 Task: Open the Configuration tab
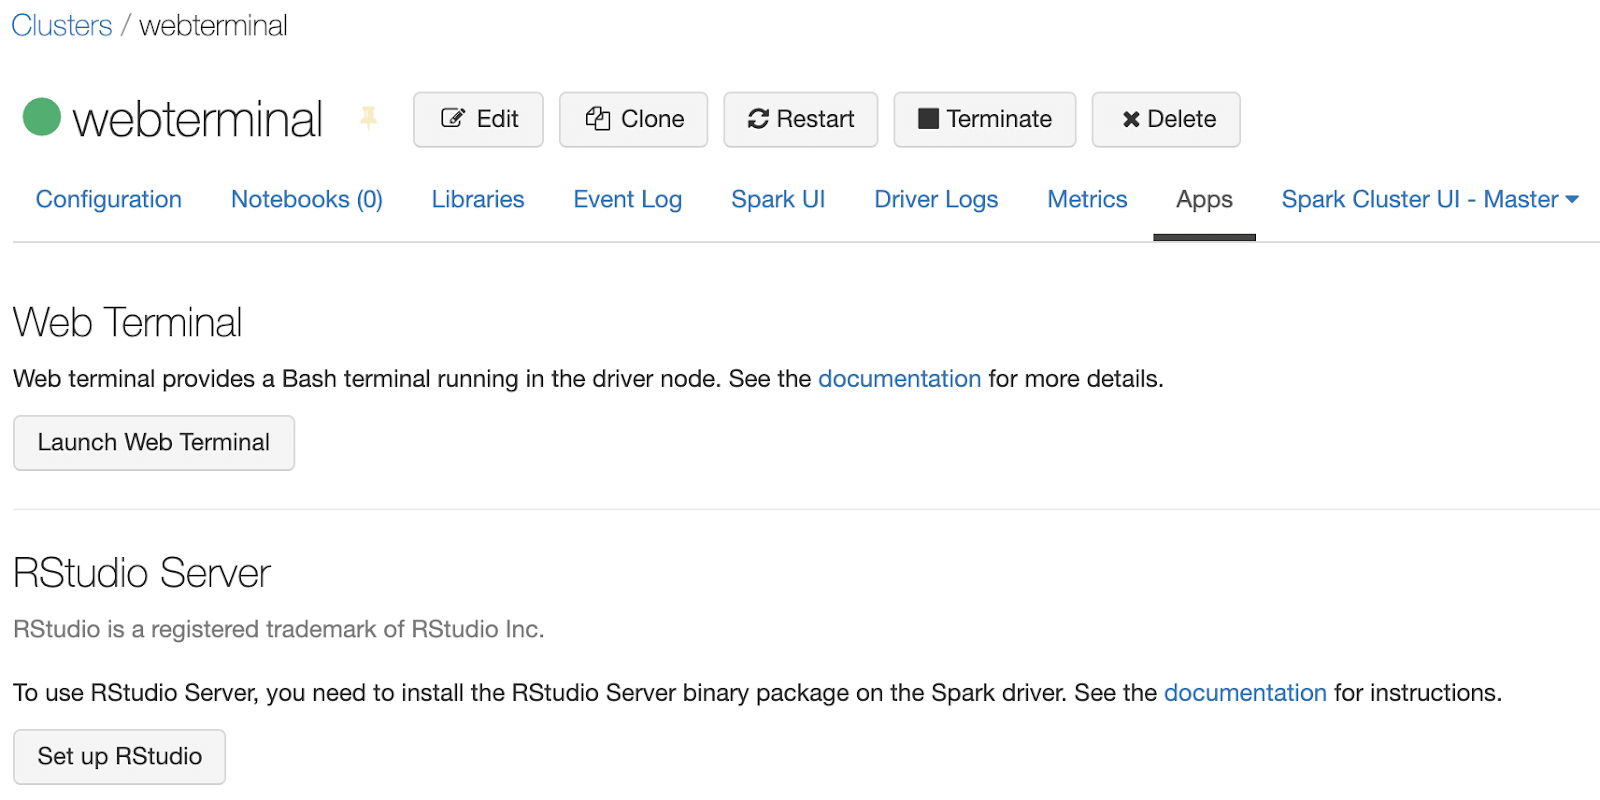click(x=109, y=200)
